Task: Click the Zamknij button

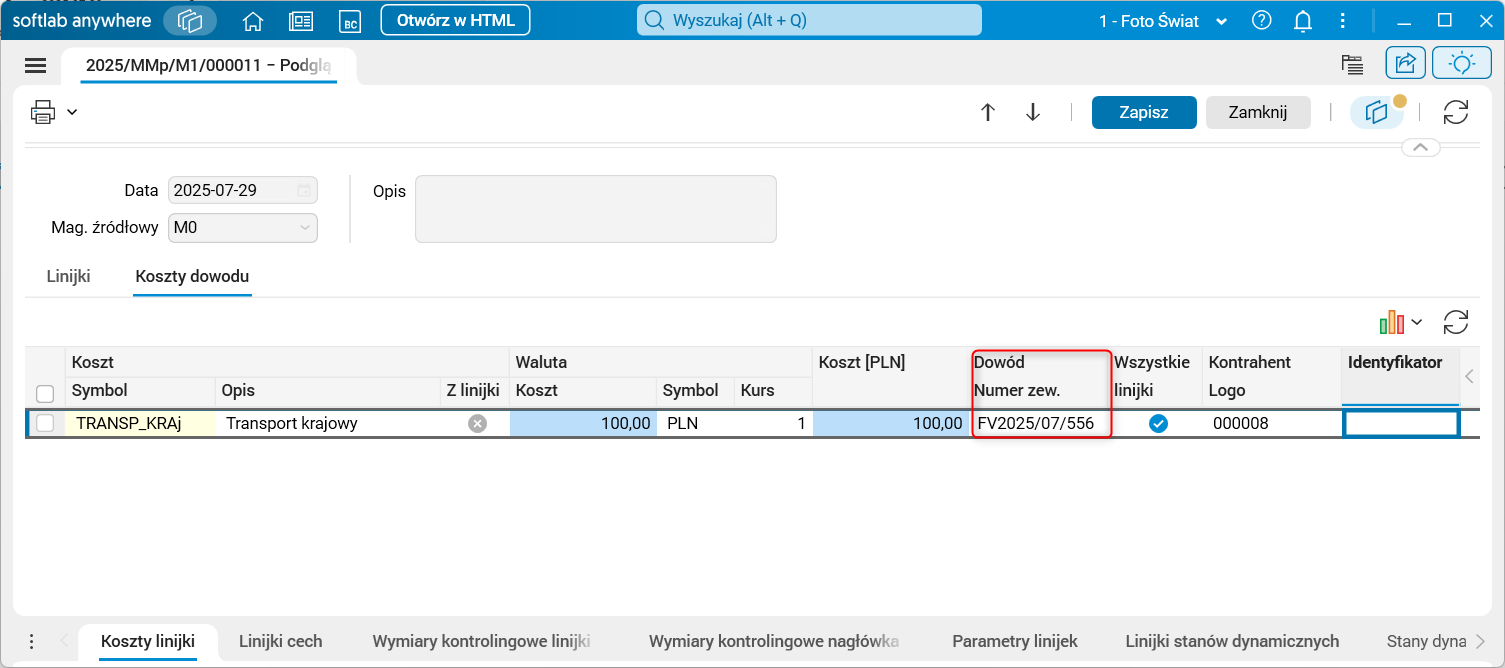Action: [x=1258, y=112]
